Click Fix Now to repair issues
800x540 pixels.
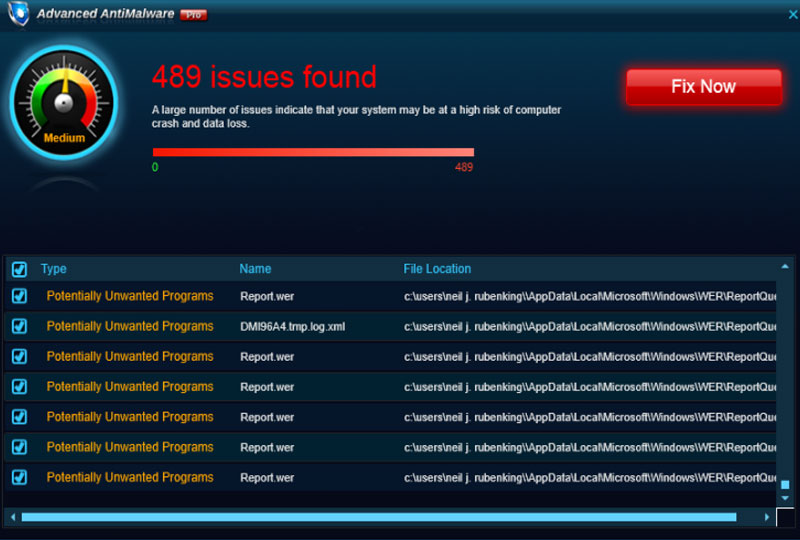click(x=704, y=86)
